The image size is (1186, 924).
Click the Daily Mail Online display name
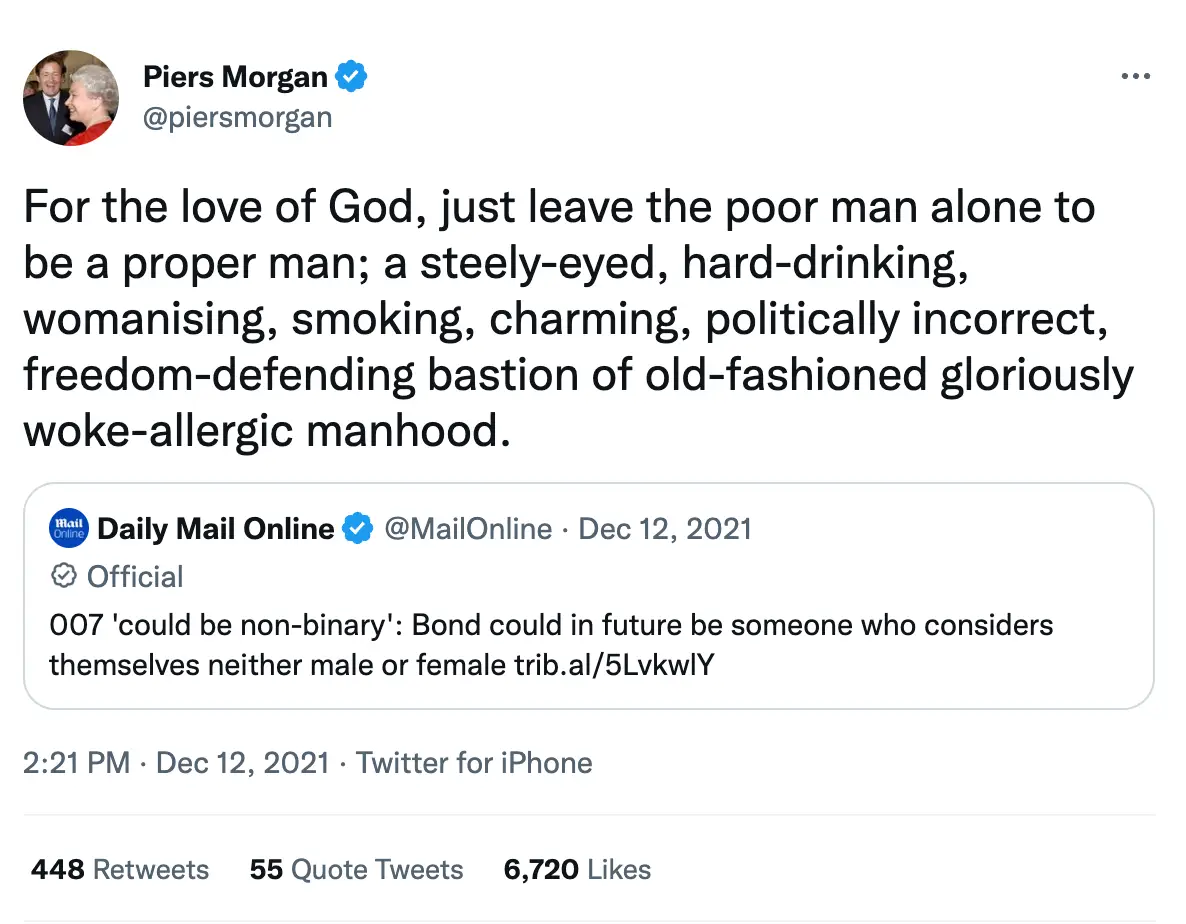(216, 528)
